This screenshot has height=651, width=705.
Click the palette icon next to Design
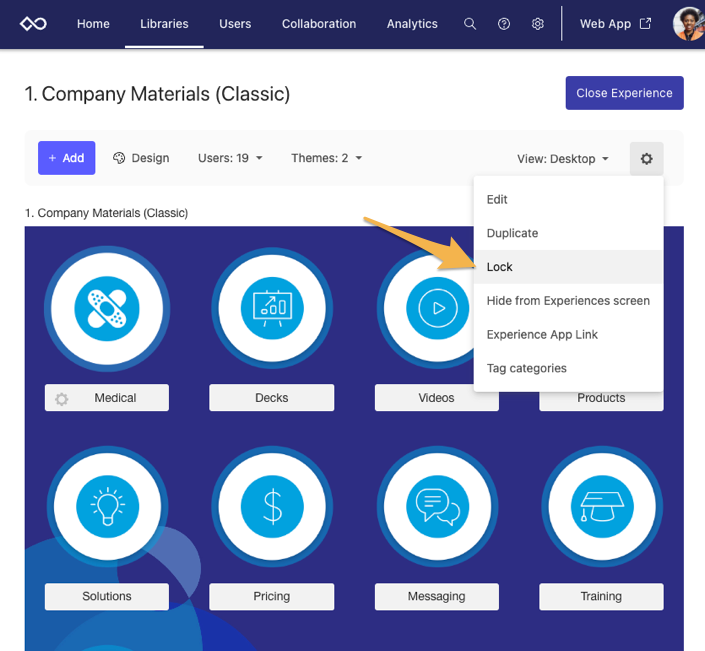pos(119,158)
